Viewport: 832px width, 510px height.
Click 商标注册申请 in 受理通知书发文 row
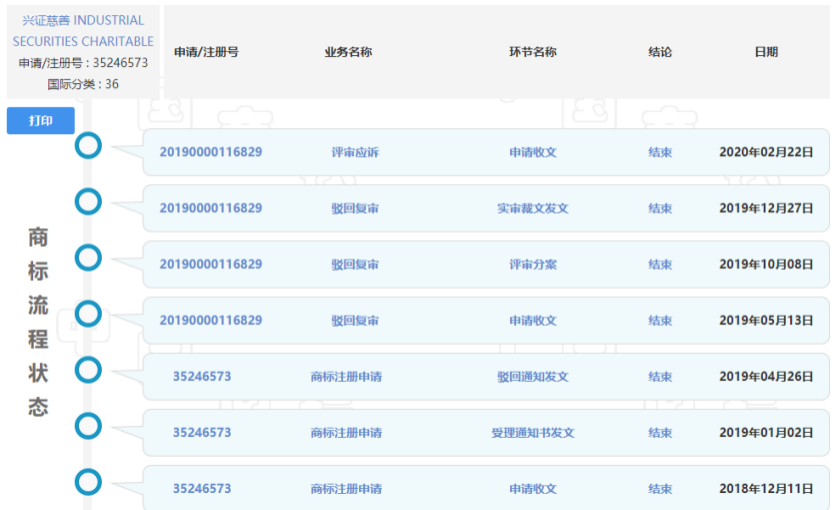point(346,433)
